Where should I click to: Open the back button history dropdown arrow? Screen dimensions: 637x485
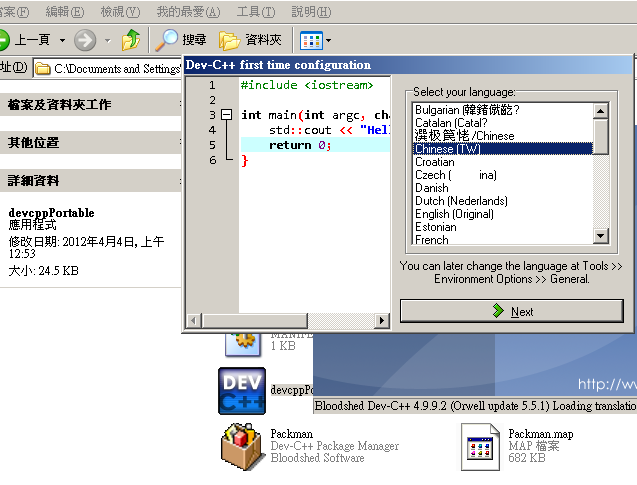(x=62, y=40)
